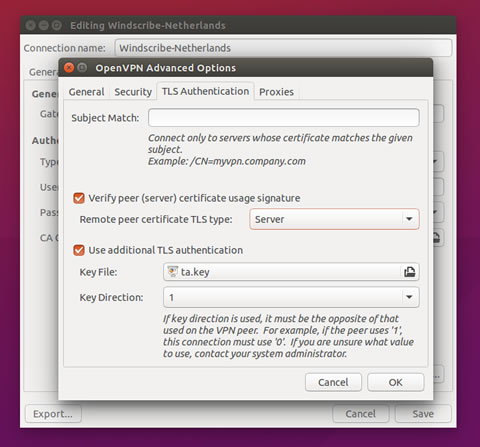Viewport: 480px width, 447px height.
Task: Click the Editing Windscribe-Netherlands title bar
Action: click(x=238, y=25)
